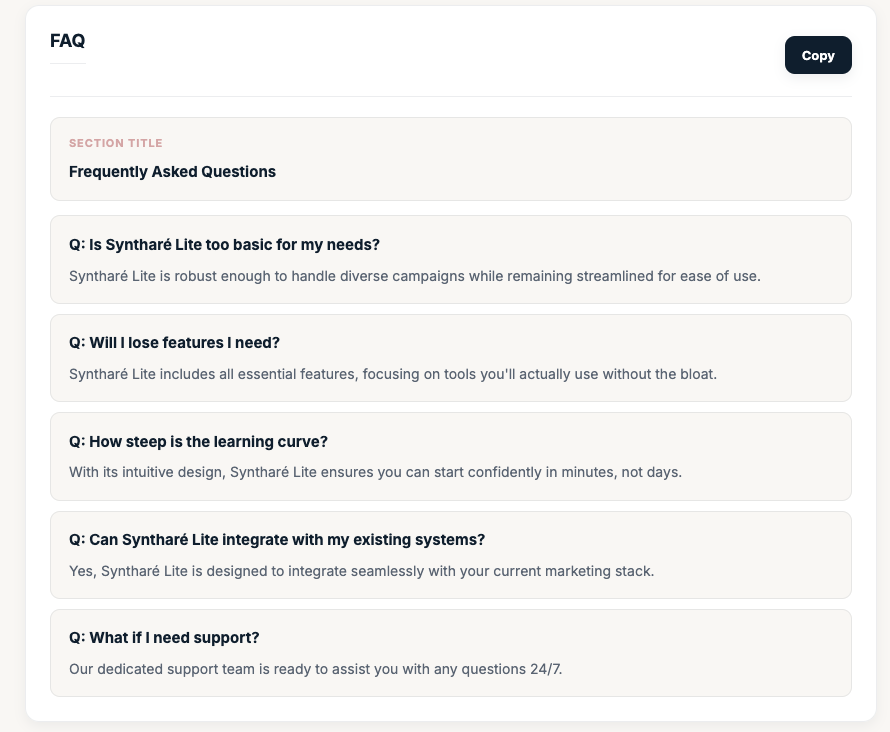The height and width of the screenshot is (732, 890).
Task: Select the FAQ heading
Action: (67, 41)
